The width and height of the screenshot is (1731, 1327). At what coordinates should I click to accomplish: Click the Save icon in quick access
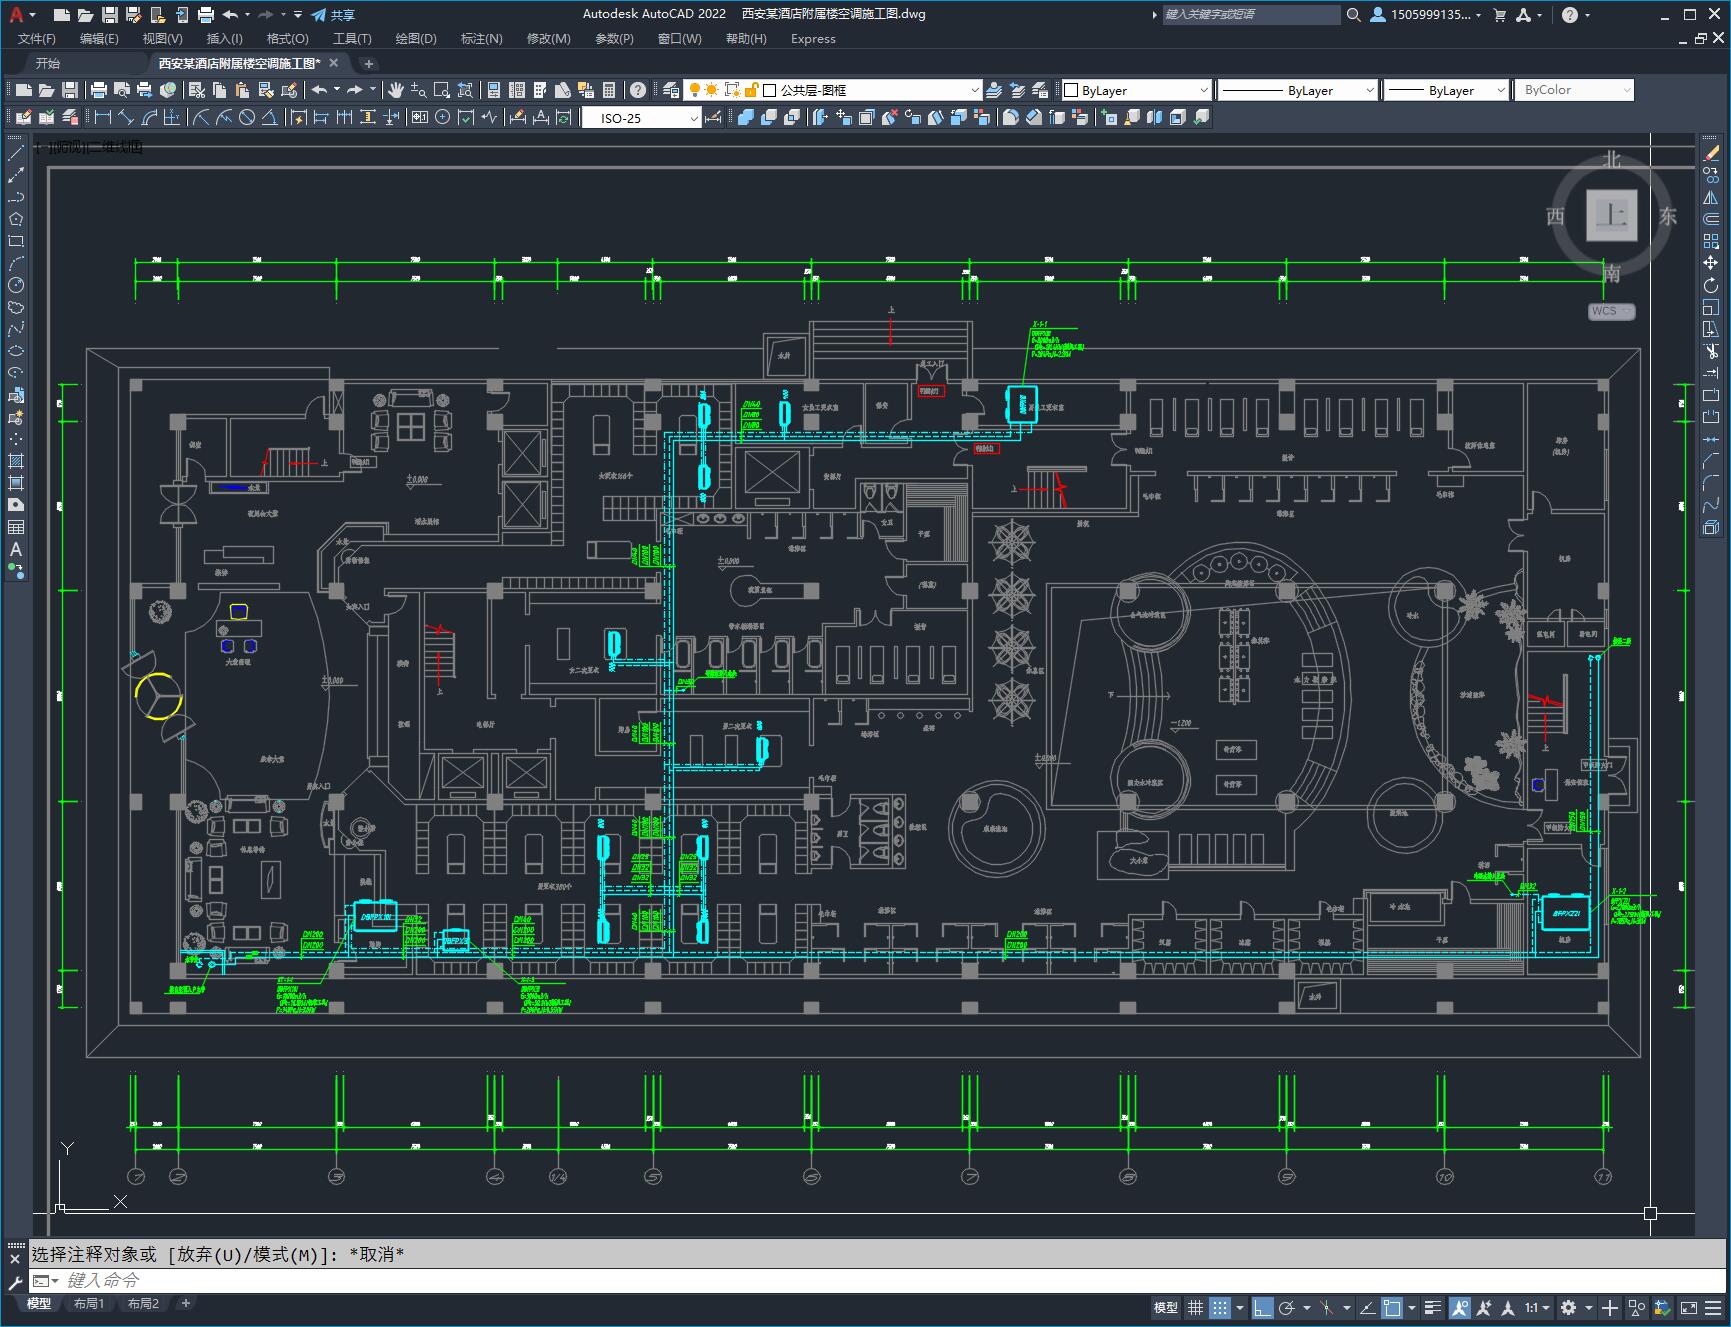pyautogui.click(x=110, y=15)
